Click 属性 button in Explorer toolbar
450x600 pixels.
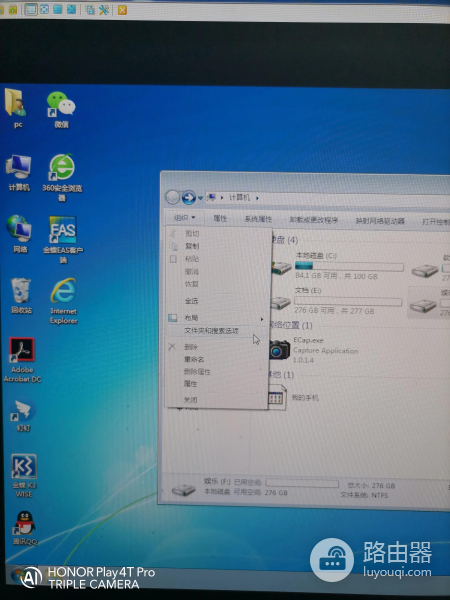tap(220, 218)
